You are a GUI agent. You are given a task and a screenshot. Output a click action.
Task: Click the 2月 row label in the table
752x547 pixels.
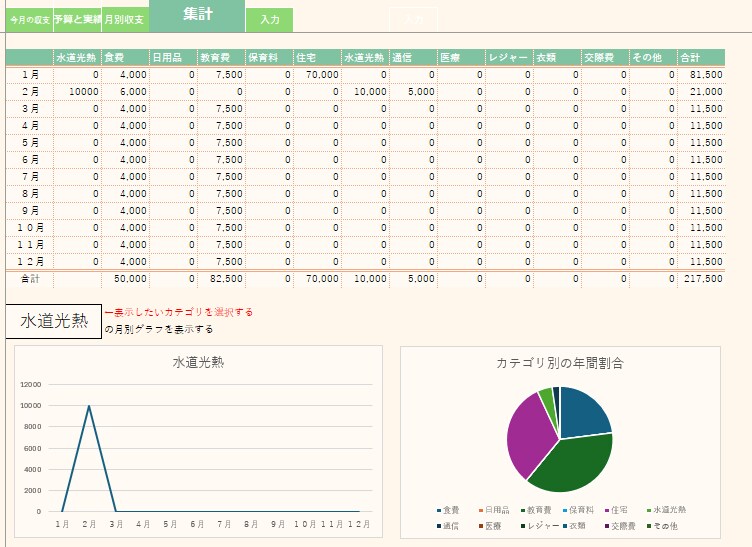[x=30, y=92]
